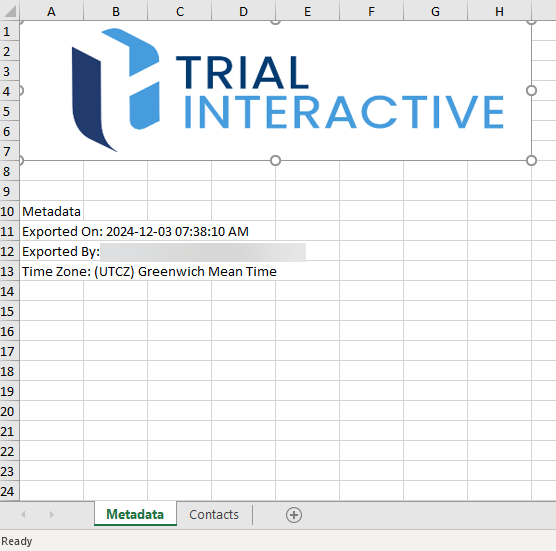The height and width of the screenshot is (551, 556).
Task: Select the Exported On date cell
Action: click(135, 232)
